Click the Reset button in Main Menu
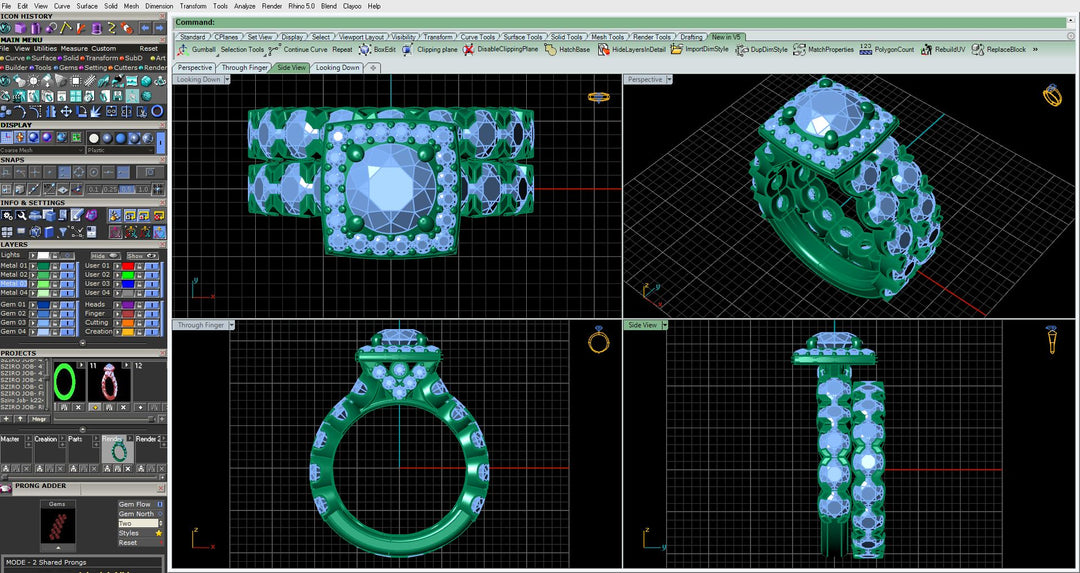This screenshot has width=1080, height=573. click(x=148, y=48)
